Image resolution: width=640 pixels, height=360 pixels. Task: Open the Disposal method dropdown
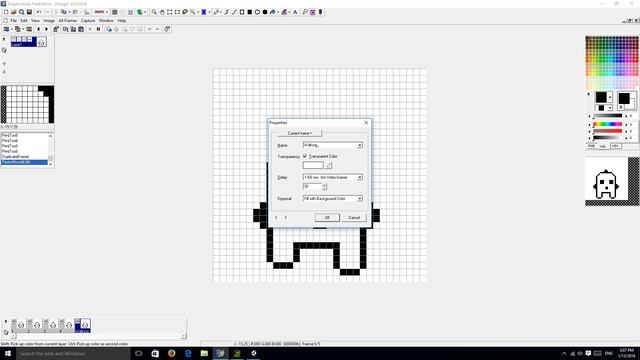360,199
